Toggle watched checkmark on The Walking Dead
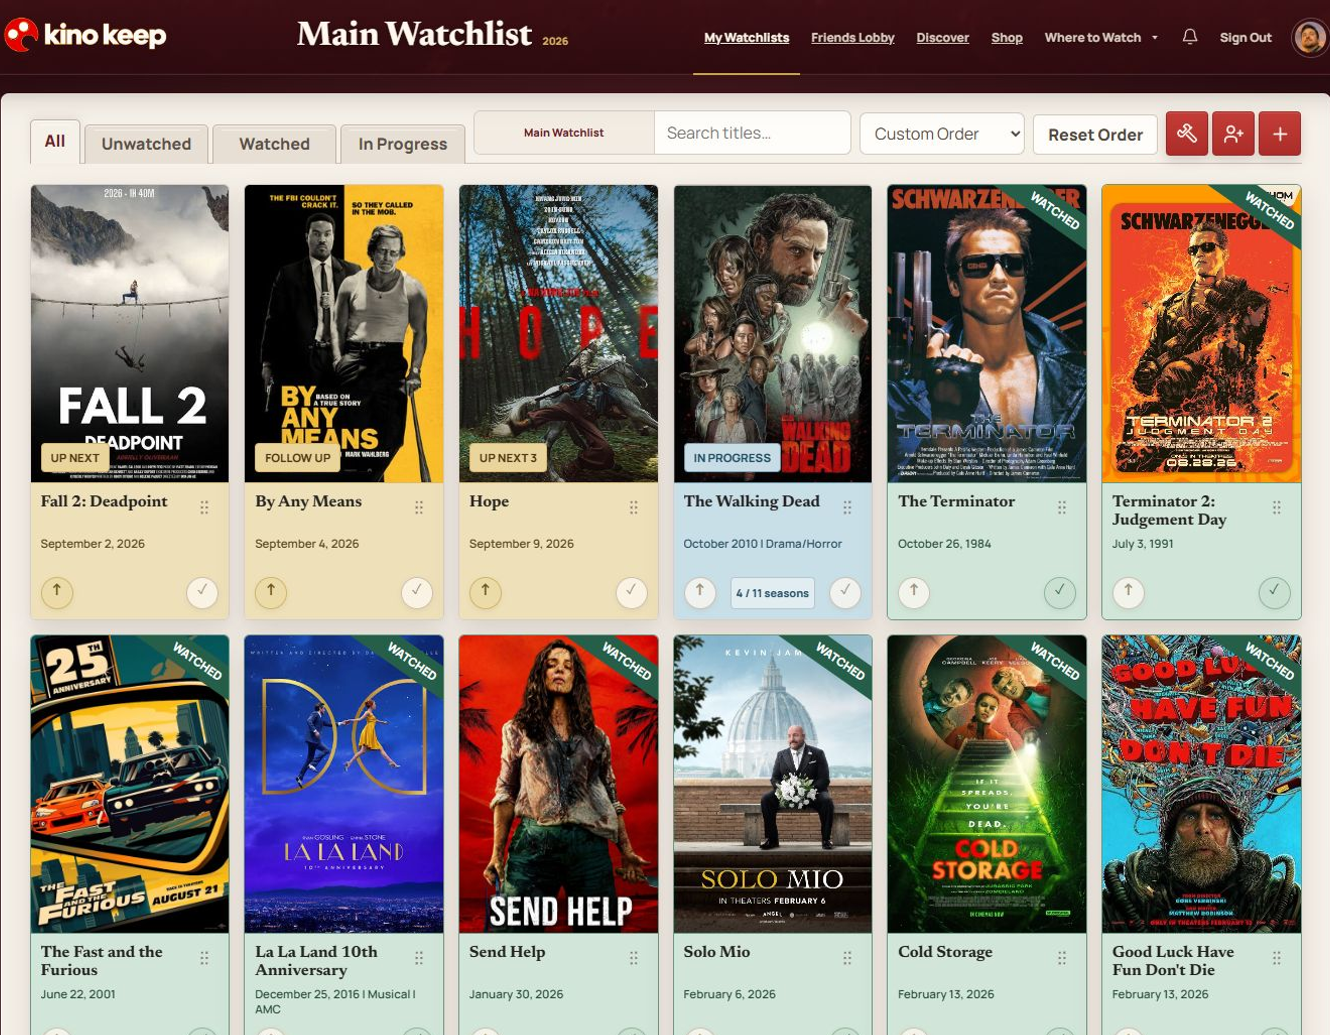This screenshot has height=1035, width=1330. point(845,592)
